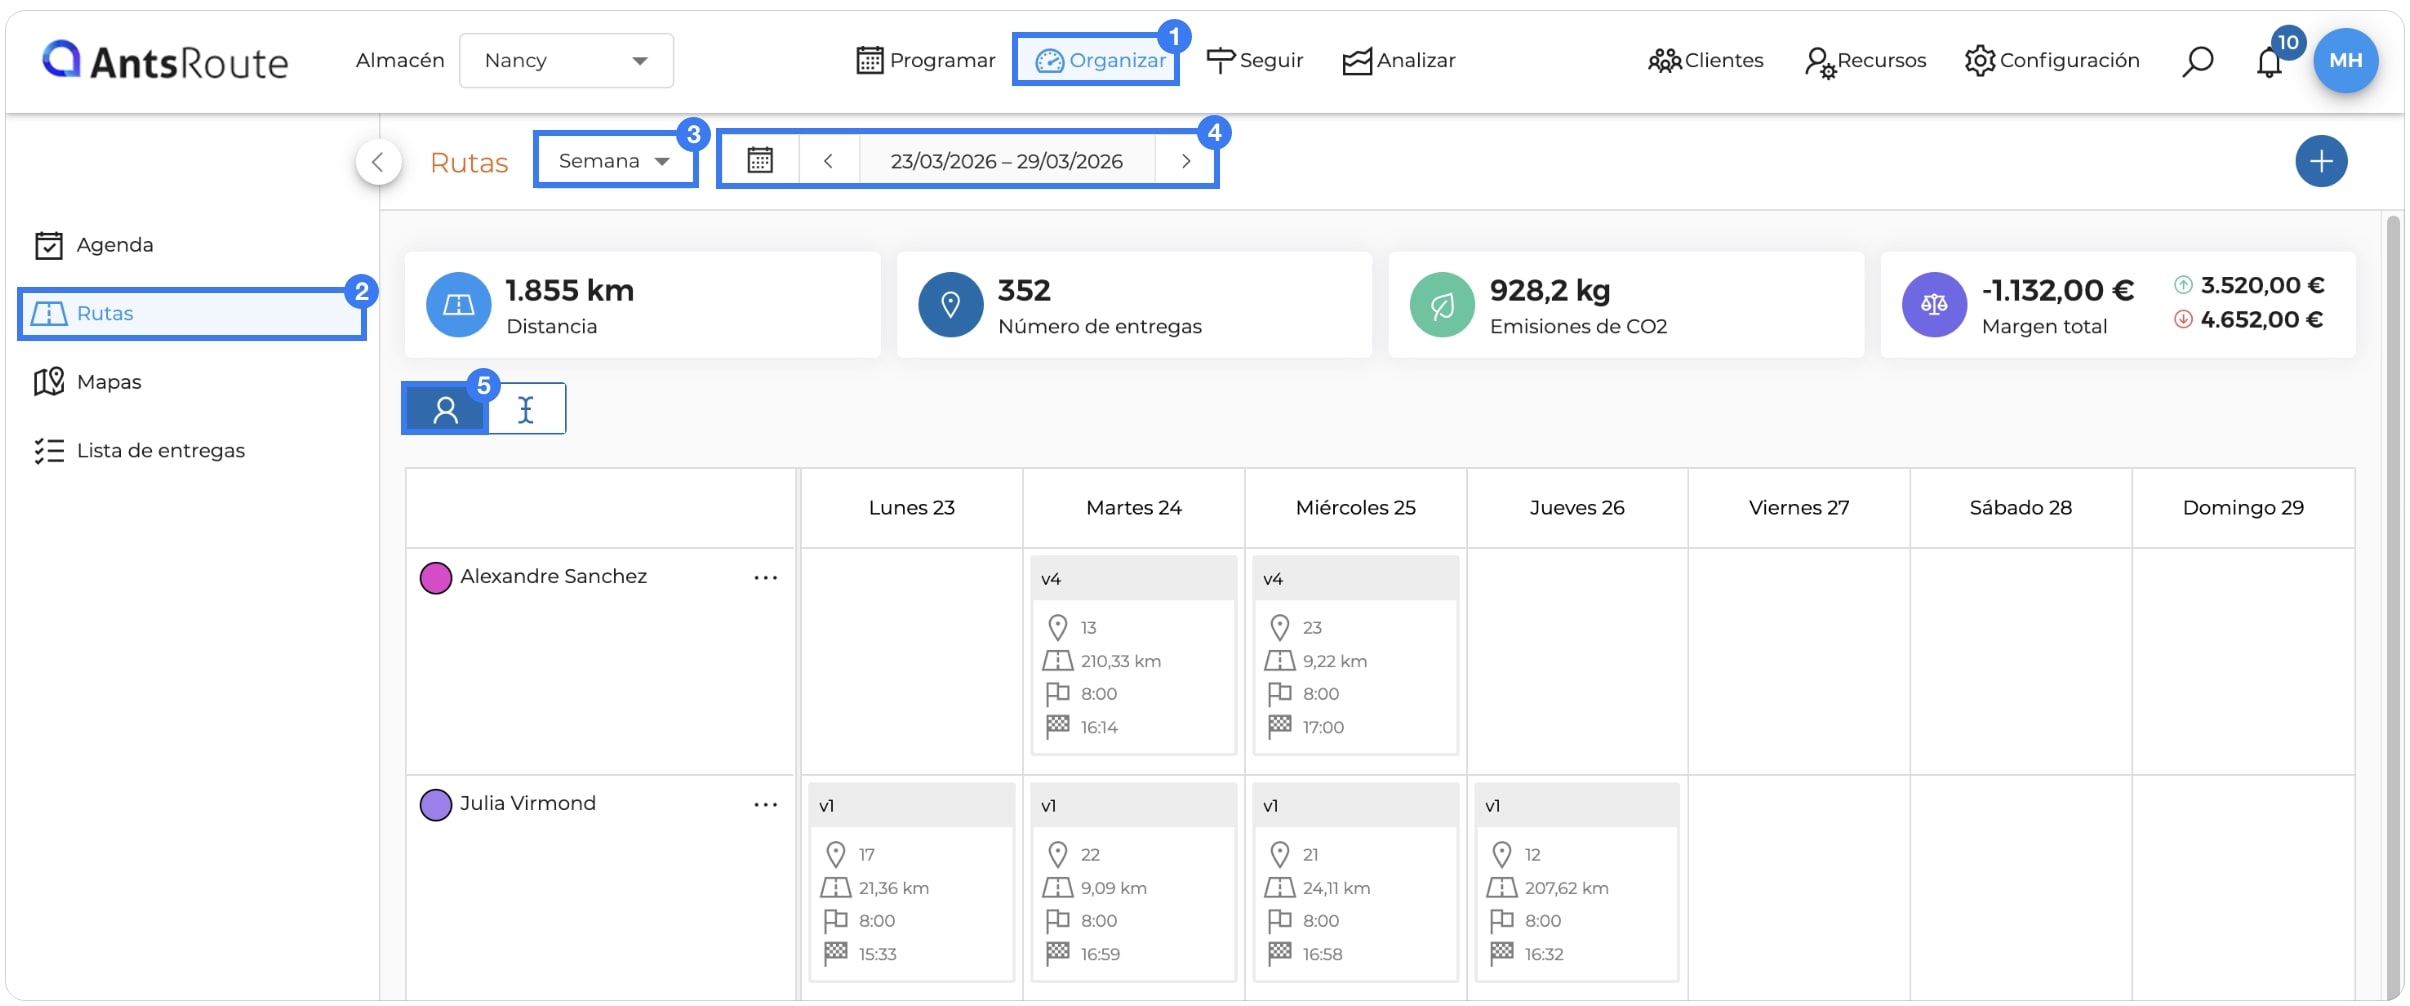This screenshot has height=1006, width=2410.
Task: Open Julia's Jueves 26 route card
Action: click(x=1577, y=882)
